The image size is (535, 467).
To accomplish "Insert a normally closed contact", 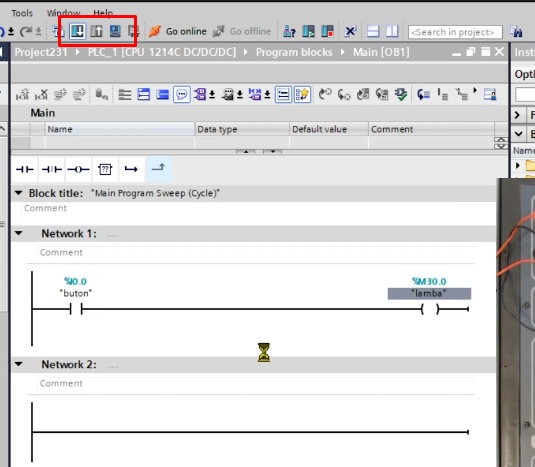I will pos(52,169).
